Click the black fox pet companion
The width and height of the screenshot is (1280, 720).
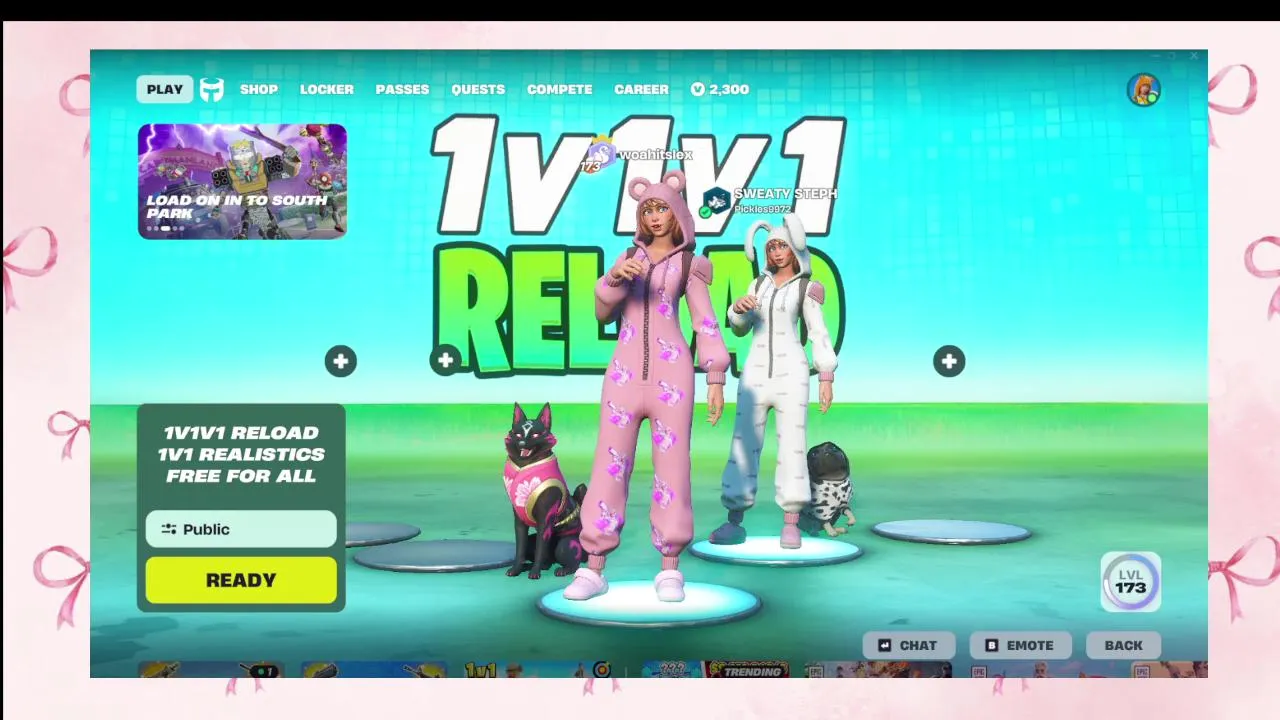(x=540, y=490)
